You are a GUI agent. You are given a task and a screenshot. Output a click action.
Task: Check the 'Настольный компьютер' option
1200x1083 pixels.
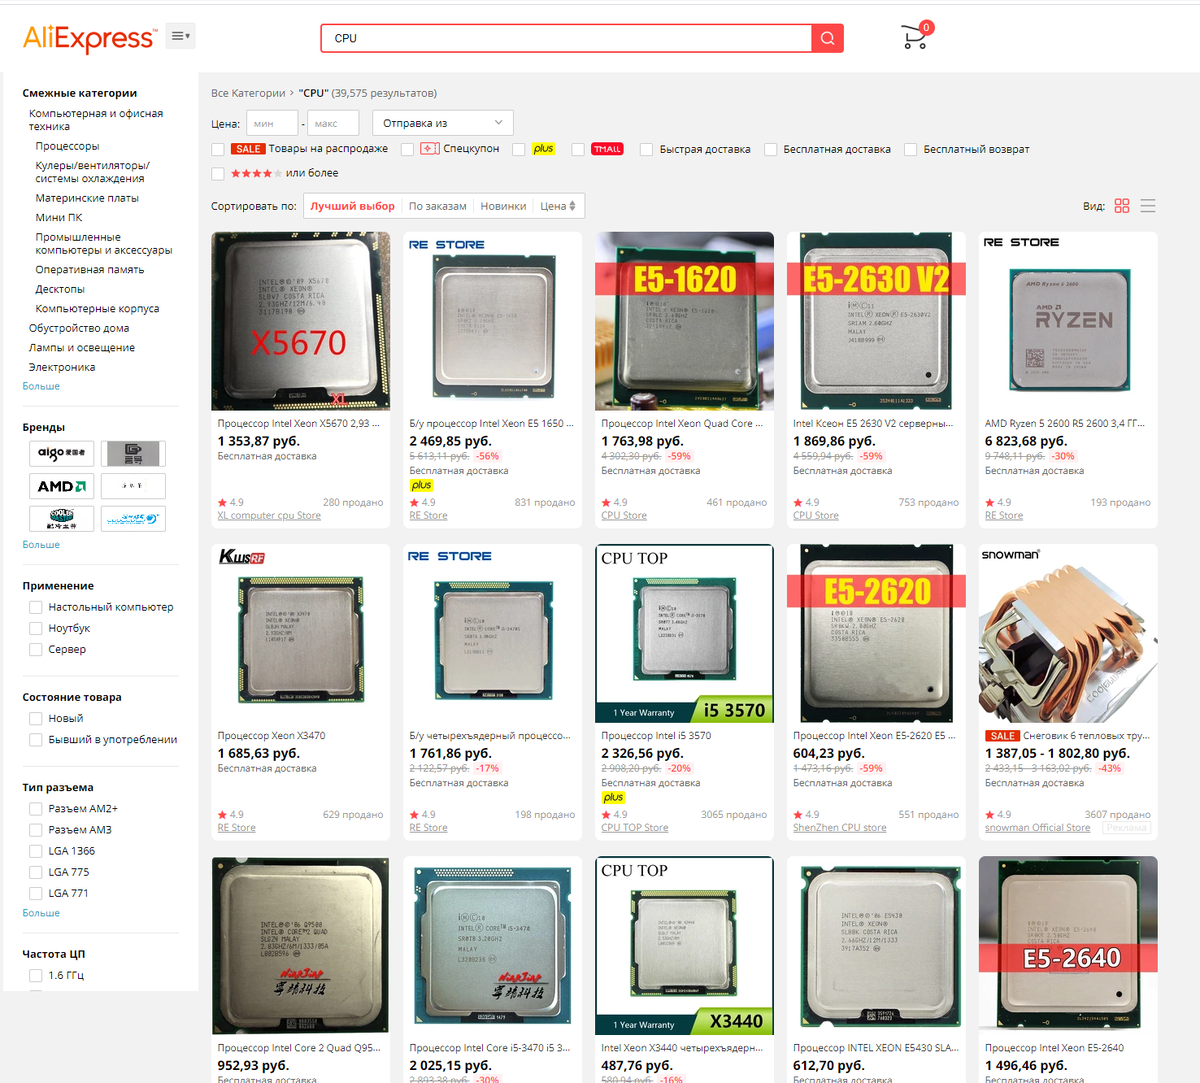pyautogui.click(x=36, y=607)
